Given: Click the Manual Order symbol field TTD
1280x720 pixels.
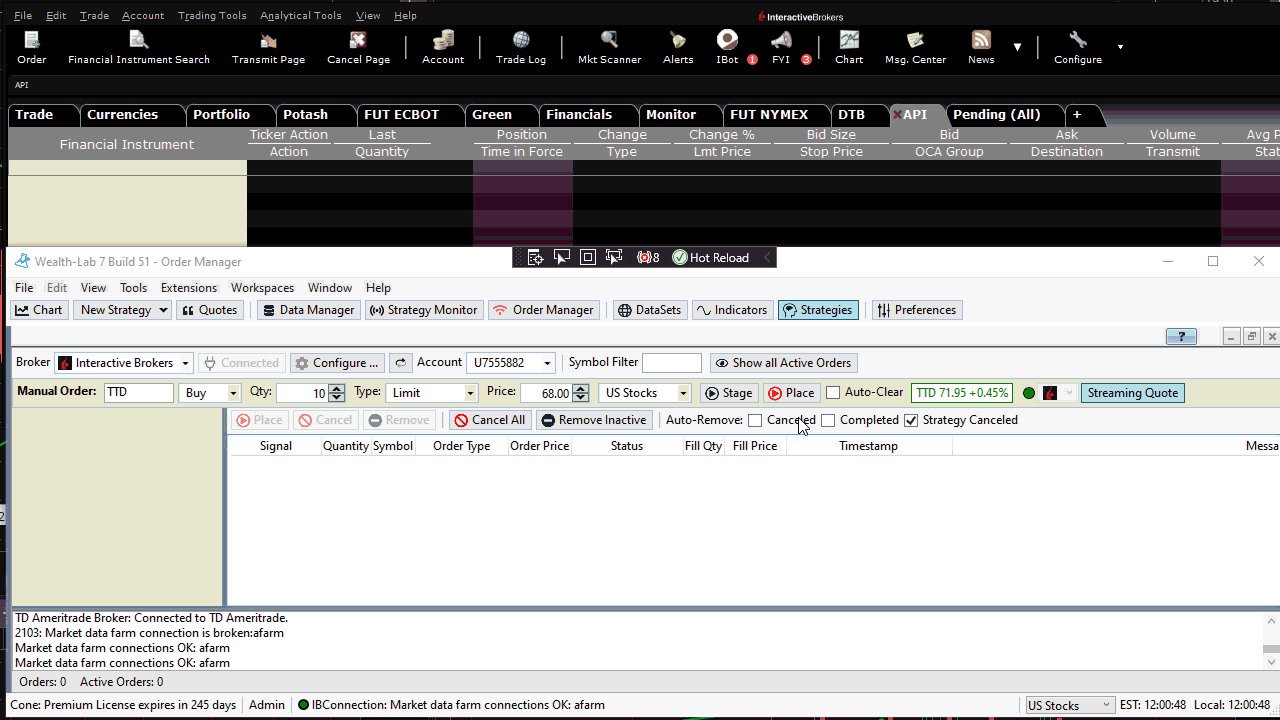Looking at the screenshot, I should click(139, 393).
